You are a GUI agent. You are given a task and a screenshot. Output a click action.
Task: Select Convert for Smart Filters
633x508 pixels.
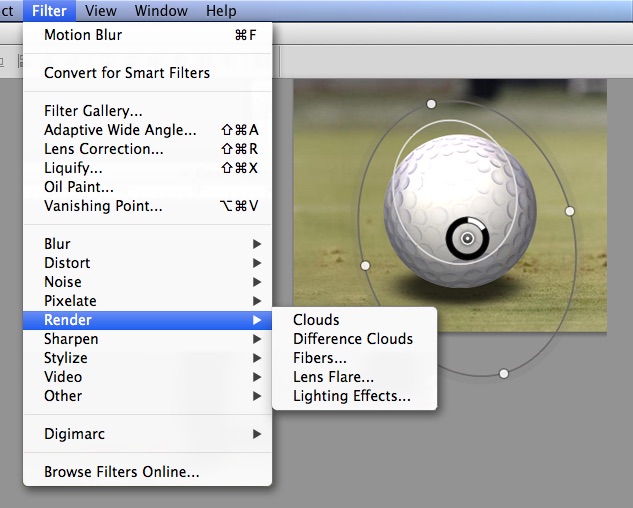[125, 73]
